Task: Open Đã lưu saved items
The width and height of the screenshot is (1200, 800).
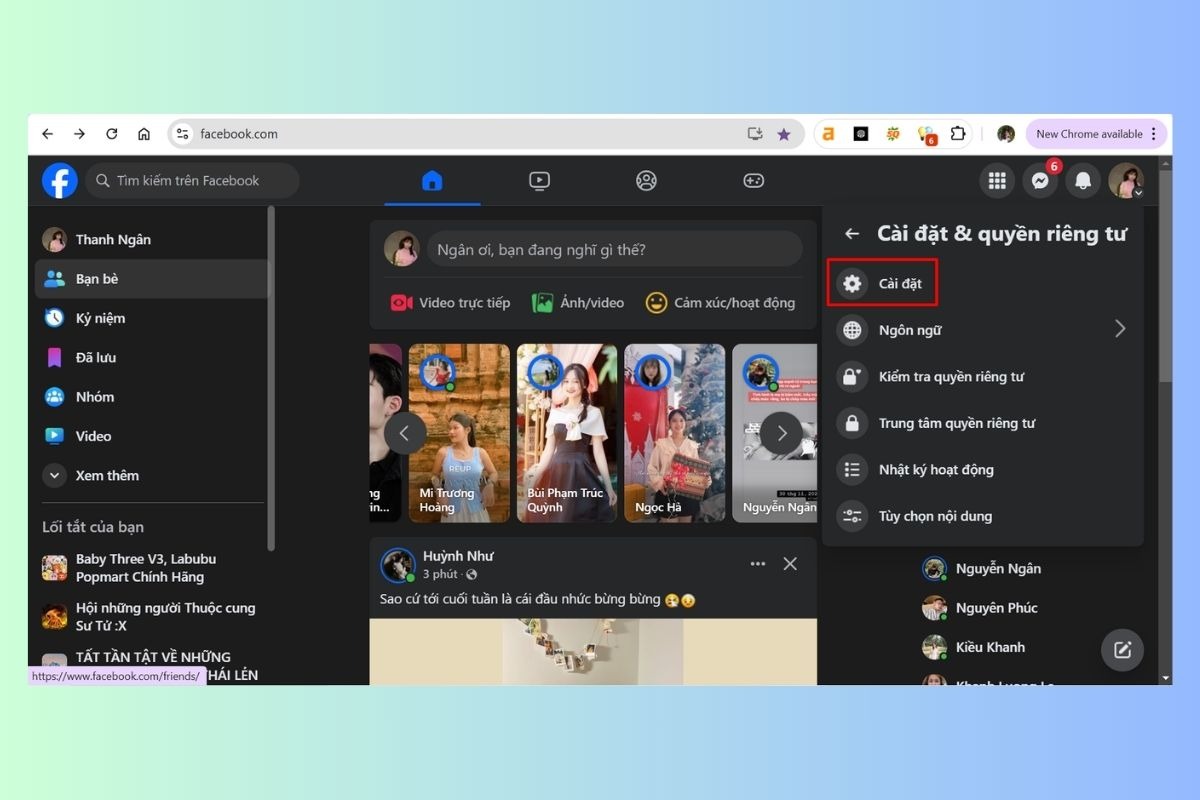Action: pyautogui.click(x=152, y=358)
